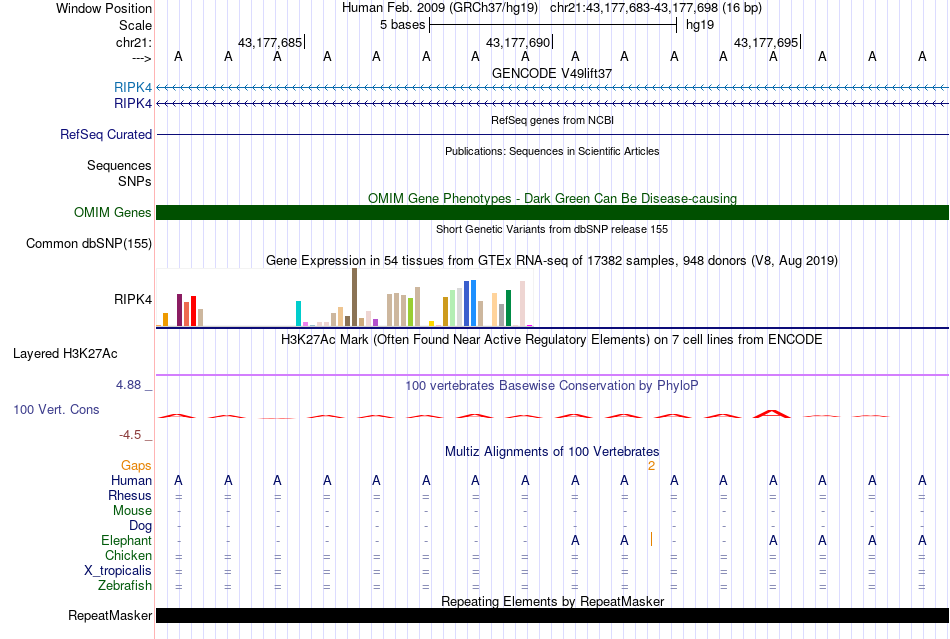Select the Human species label

(x=131, y=480)
